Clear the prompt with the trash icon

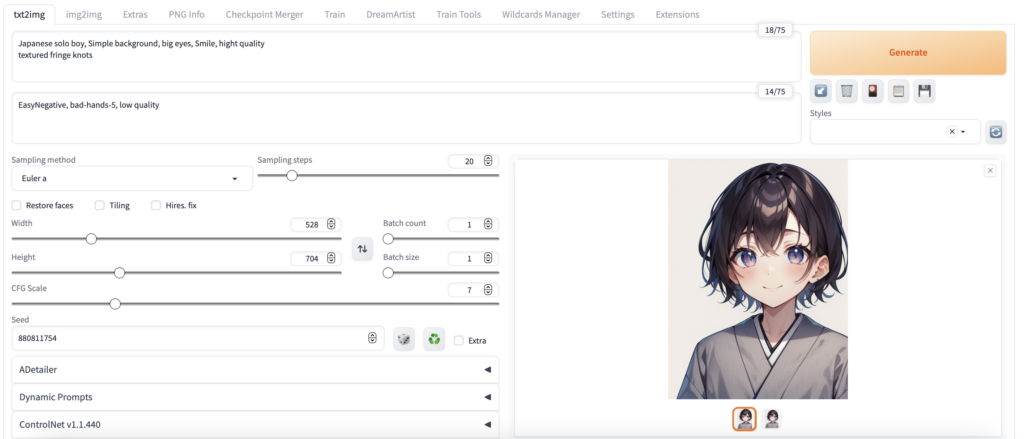pos(847,92)
